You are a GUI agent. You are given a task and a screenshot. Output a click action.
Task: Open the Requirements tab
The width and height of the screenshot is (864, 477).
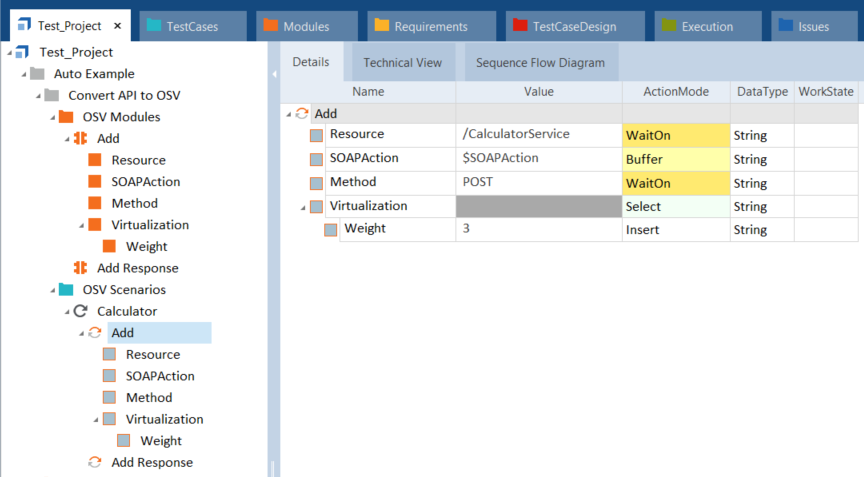click(x=430, y=27)
